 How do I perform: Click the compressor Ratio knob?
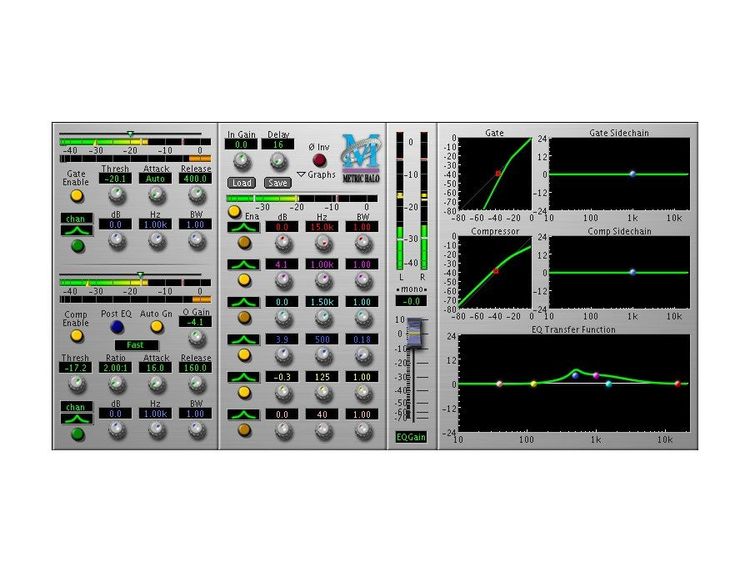tap(117, 382)
